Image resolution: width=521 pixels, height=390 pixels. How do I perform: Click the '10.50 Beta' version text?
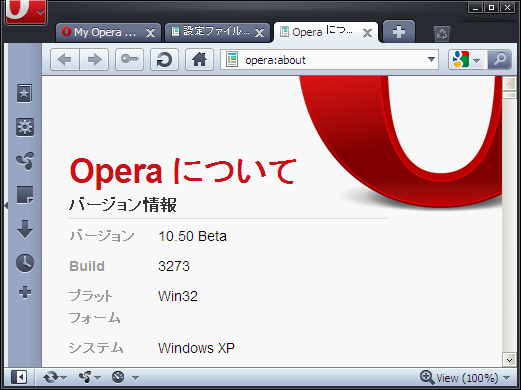point(192,236)
